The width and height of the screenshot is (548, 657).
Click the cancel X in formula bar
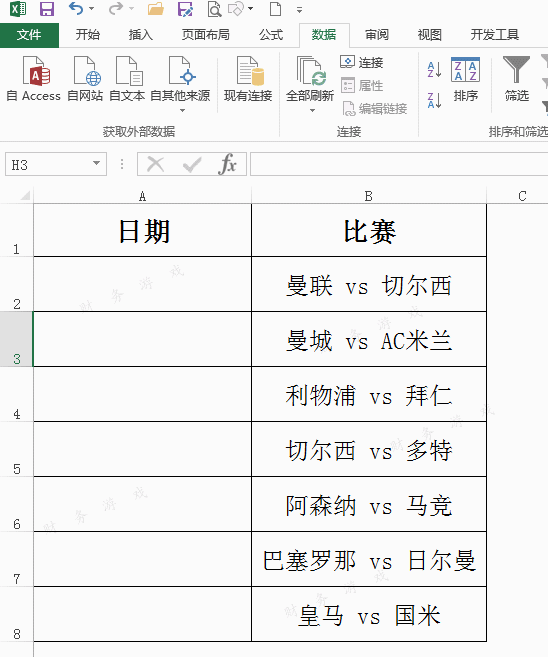pyautogui.click(x=155, y=164)
